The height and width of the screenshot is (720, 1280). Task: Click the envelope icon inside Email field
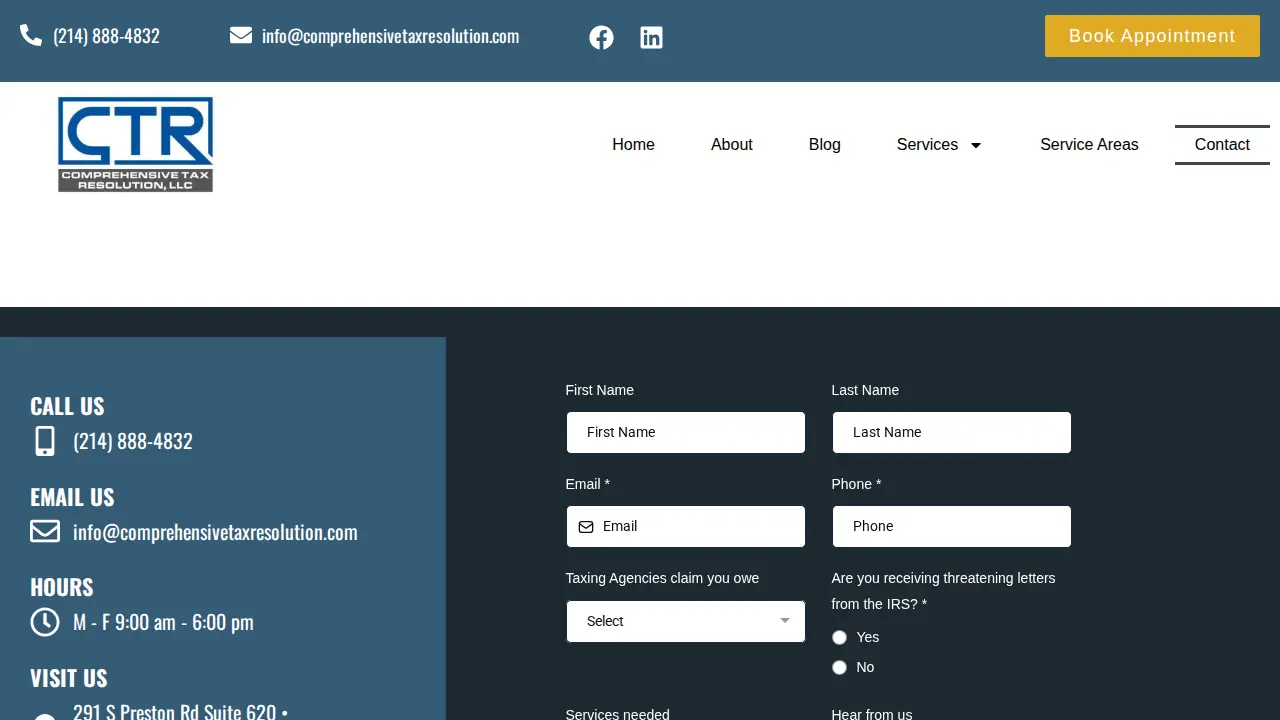tap(586, 527)
